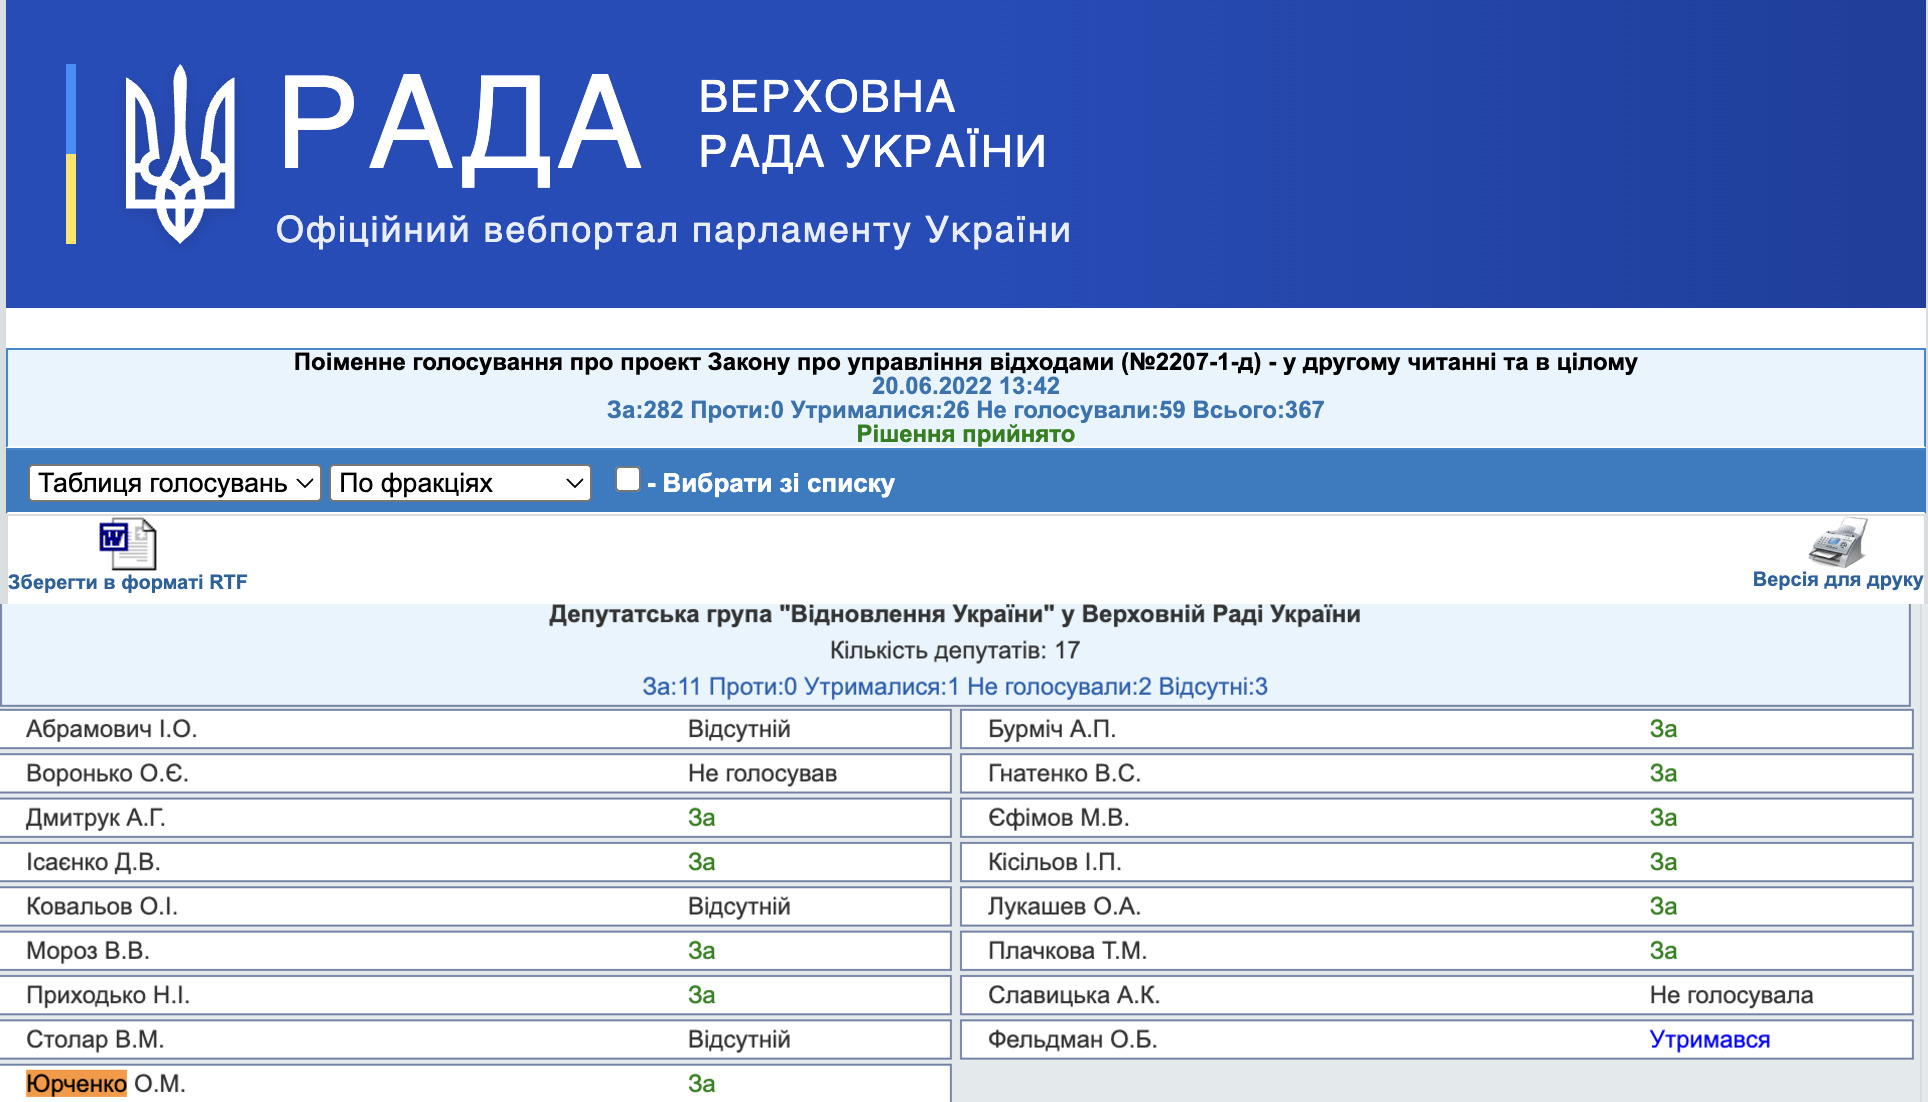Click the Word document RTF icon
1928x1102 pixels.
point(127,544)
